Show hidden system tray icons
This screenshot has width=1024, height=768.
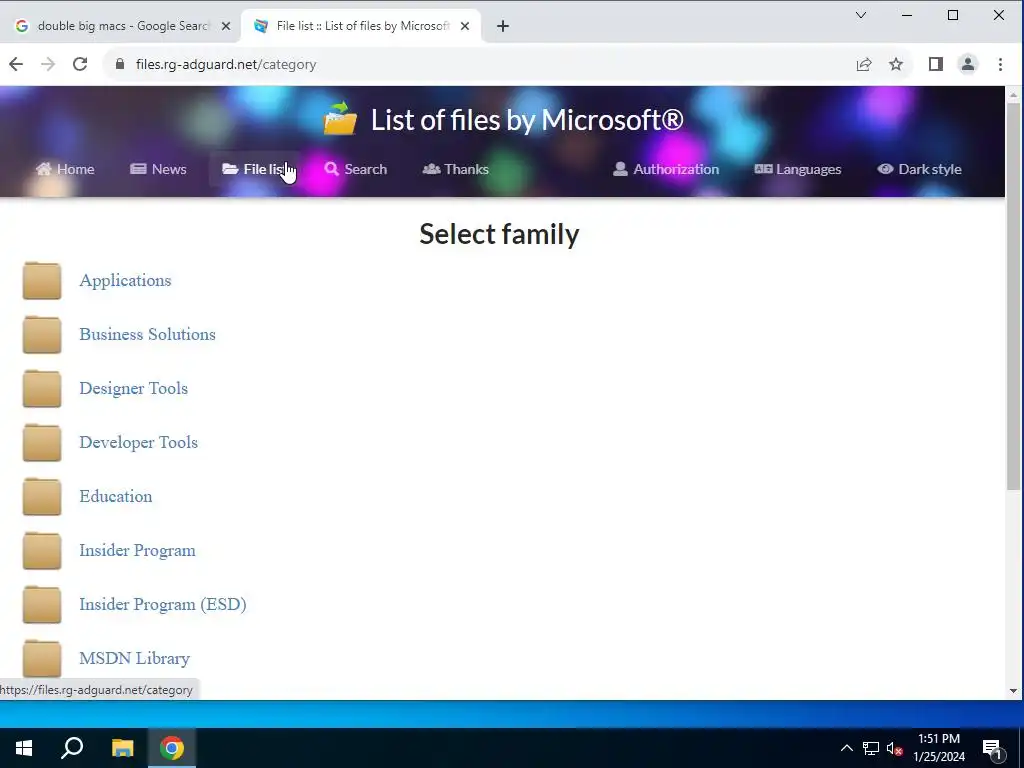coord(846,748)
